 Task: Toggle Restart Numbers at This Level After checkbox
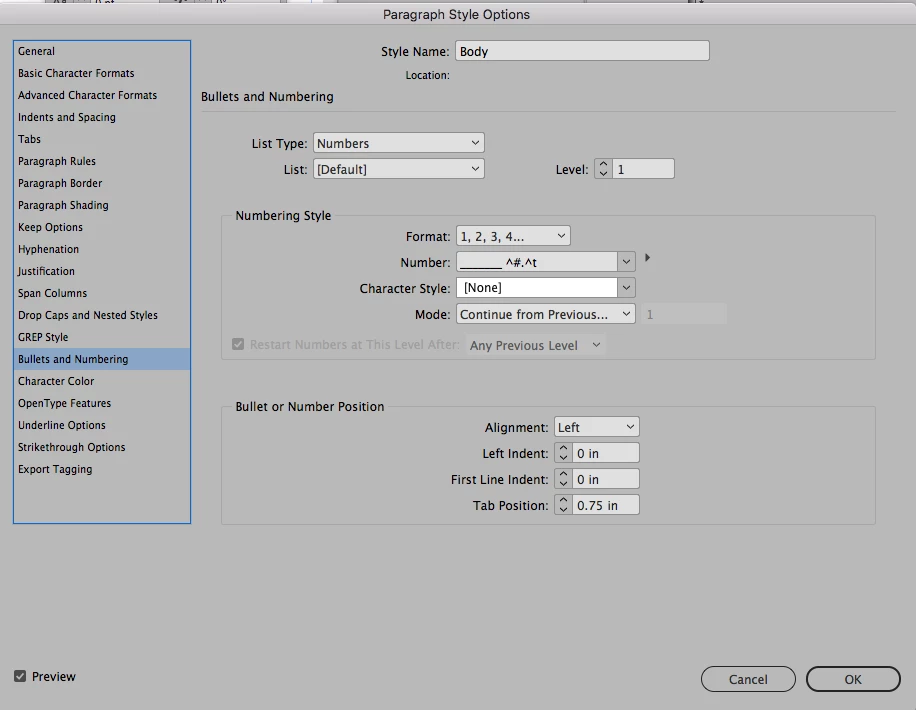[x=238, y=344]
